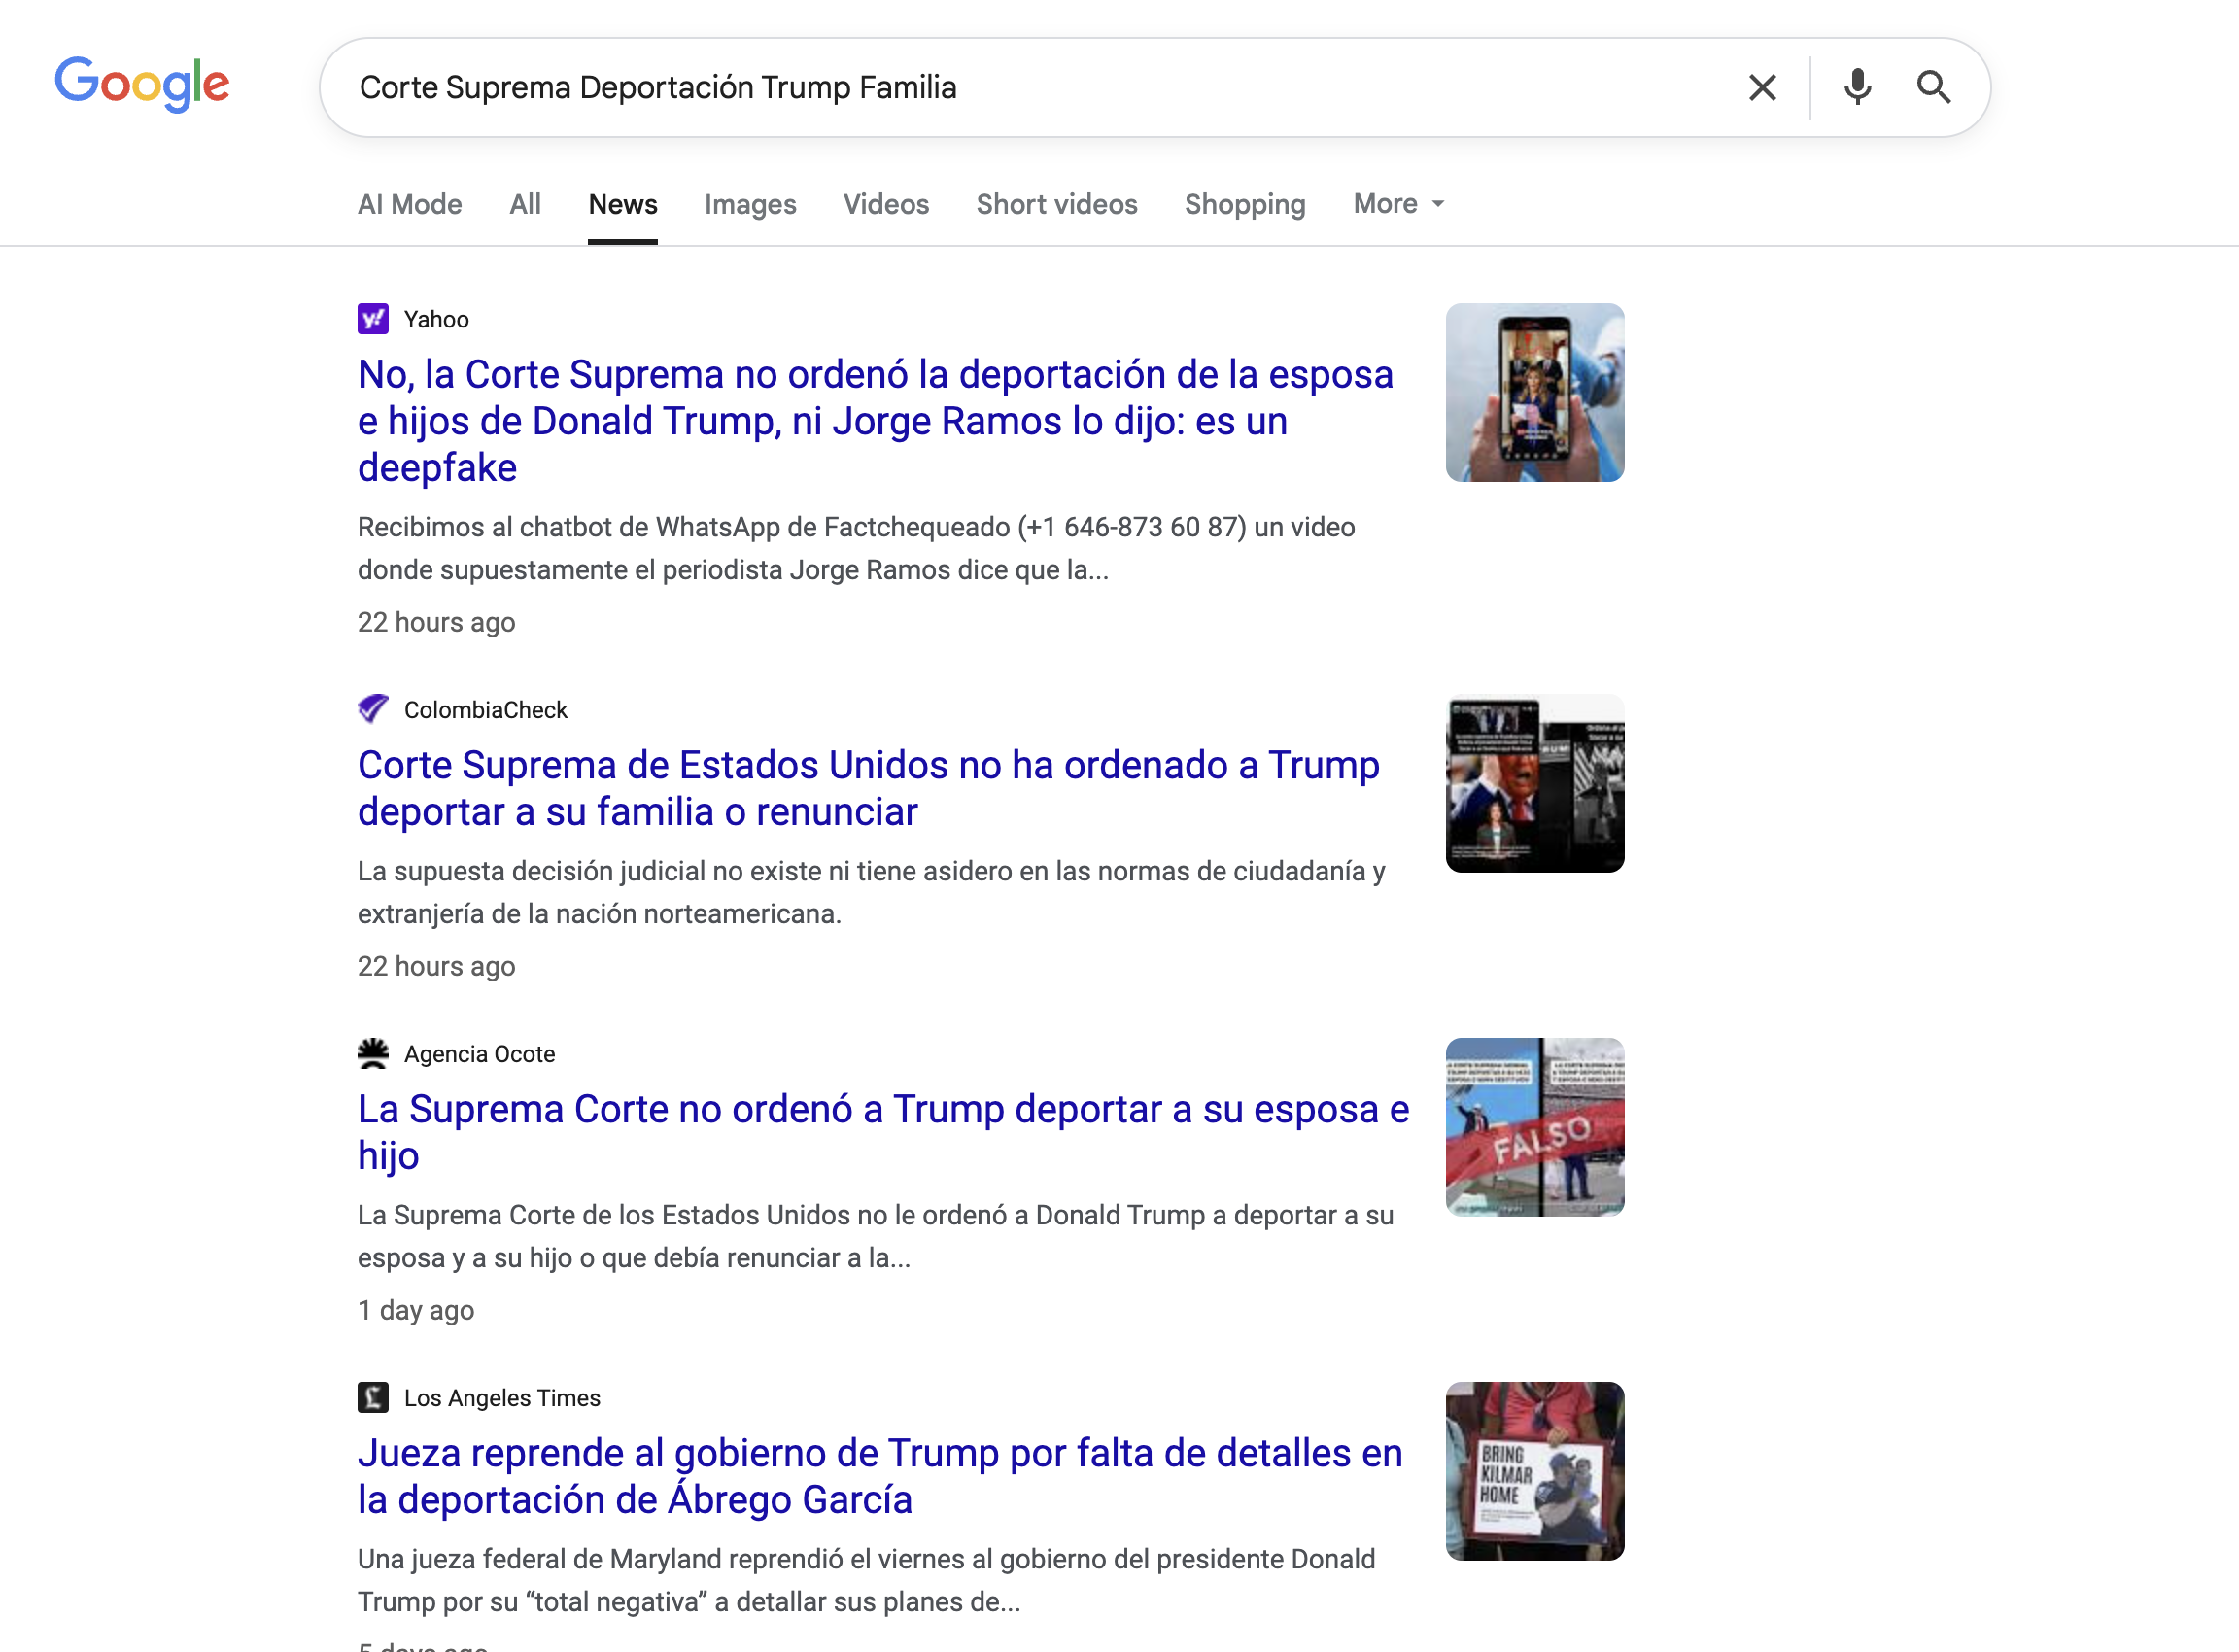Click '22 hours ago' under ColombiaCheck result
This screenshot has width=2239, height=1652.
click(436, 966)
